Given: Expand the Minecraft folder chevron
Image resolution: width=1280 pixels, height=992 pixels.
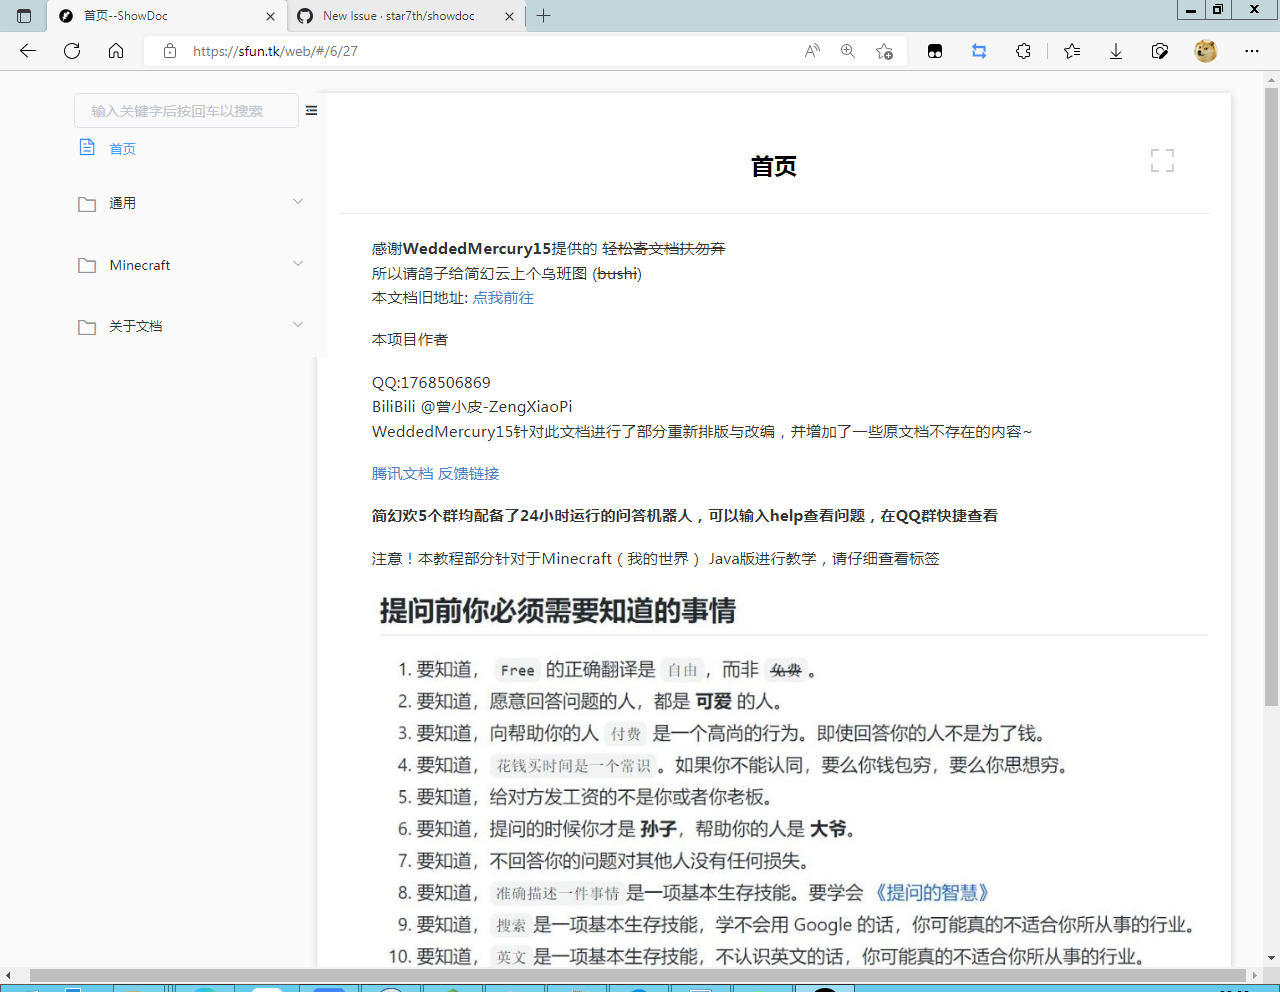Looking at the screenshot, I should 298,264.
